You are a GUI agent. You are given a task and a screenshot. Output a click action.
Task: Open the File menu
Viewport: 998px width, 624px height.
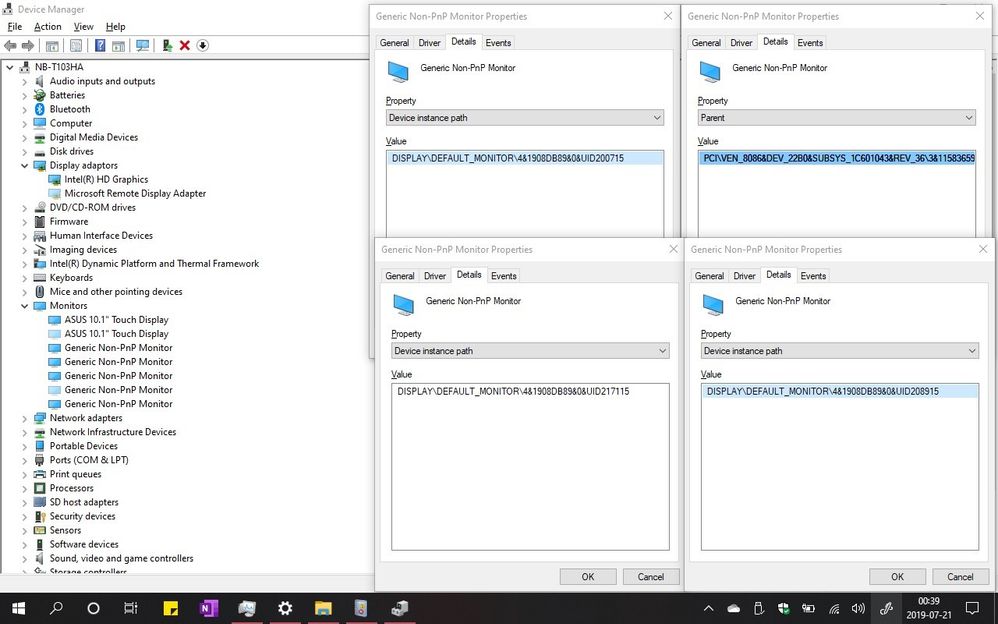(15, 27)
